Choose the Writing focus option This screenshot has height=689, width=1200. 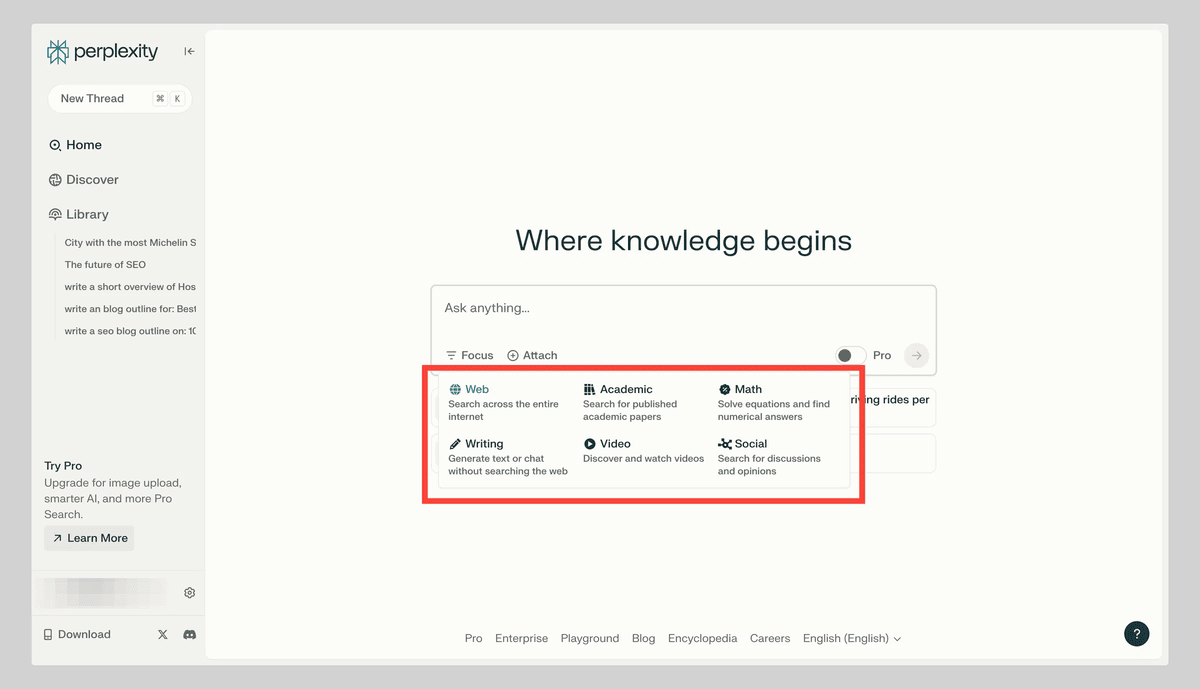click(x=484, y=444)
